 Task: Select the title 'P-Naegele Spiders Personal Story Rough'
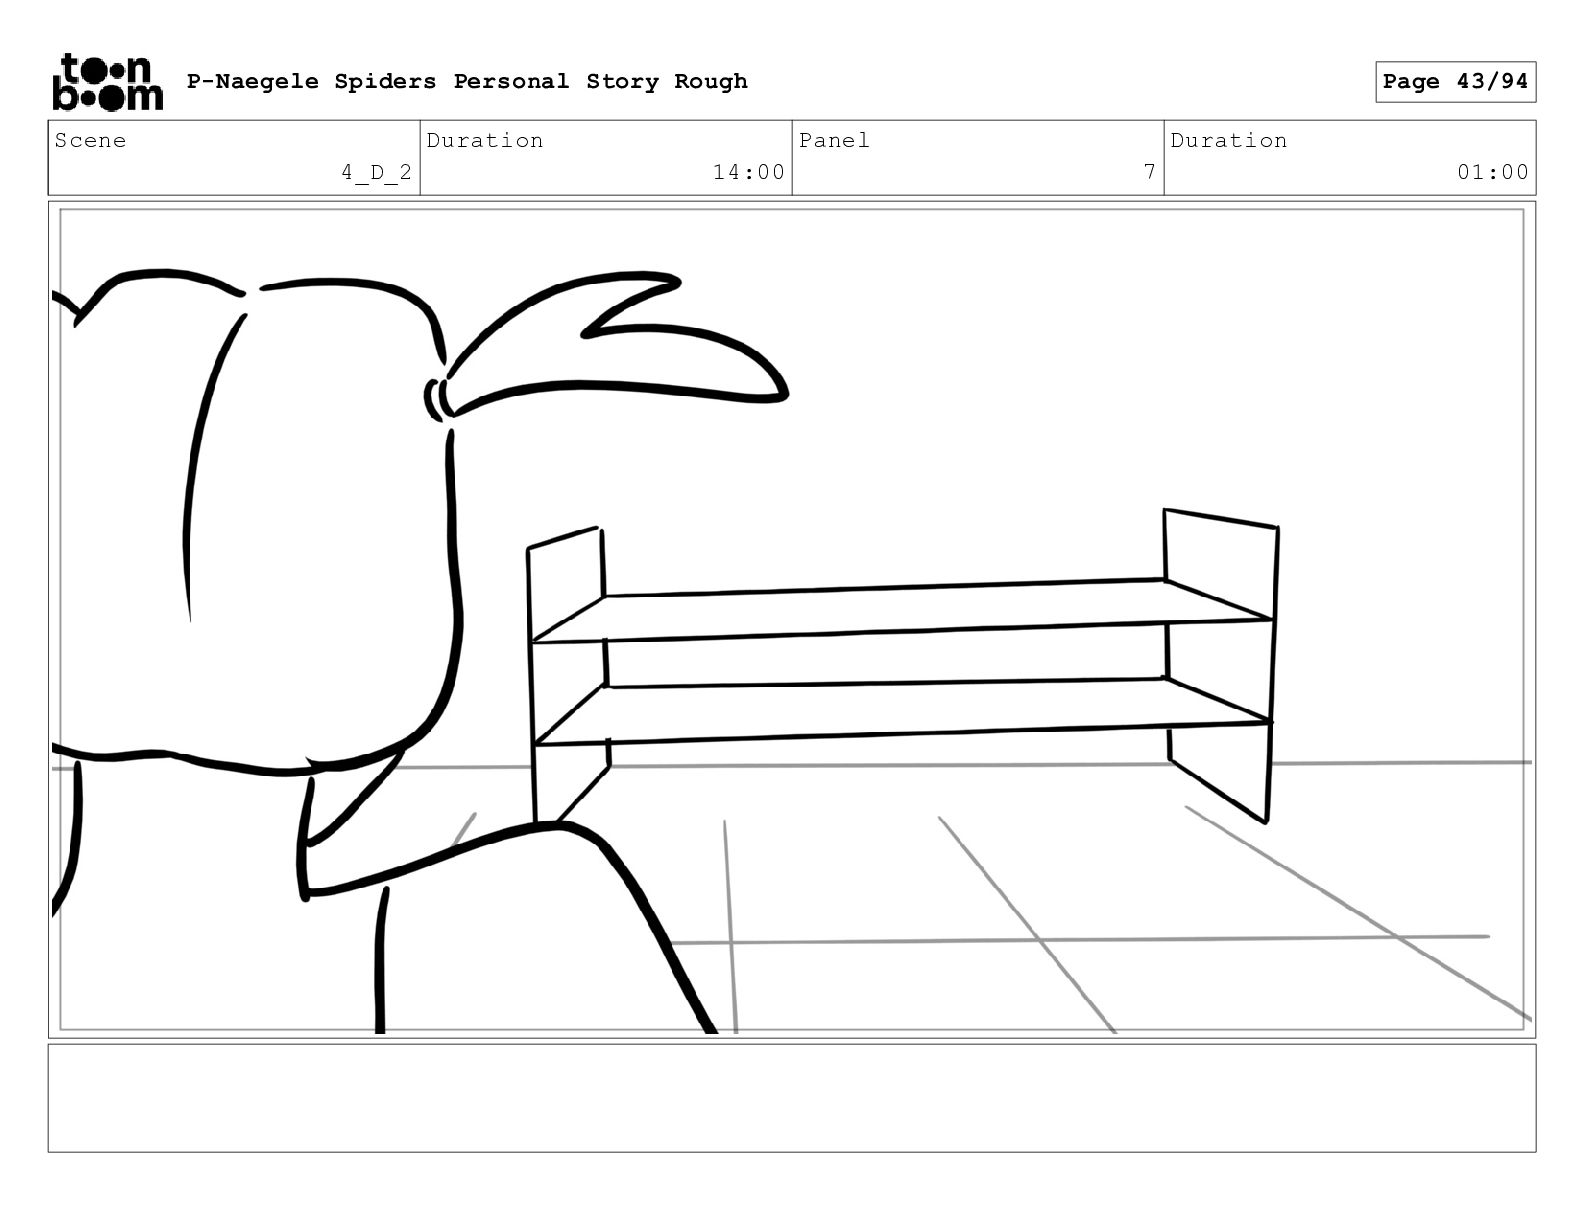(467, 81)
